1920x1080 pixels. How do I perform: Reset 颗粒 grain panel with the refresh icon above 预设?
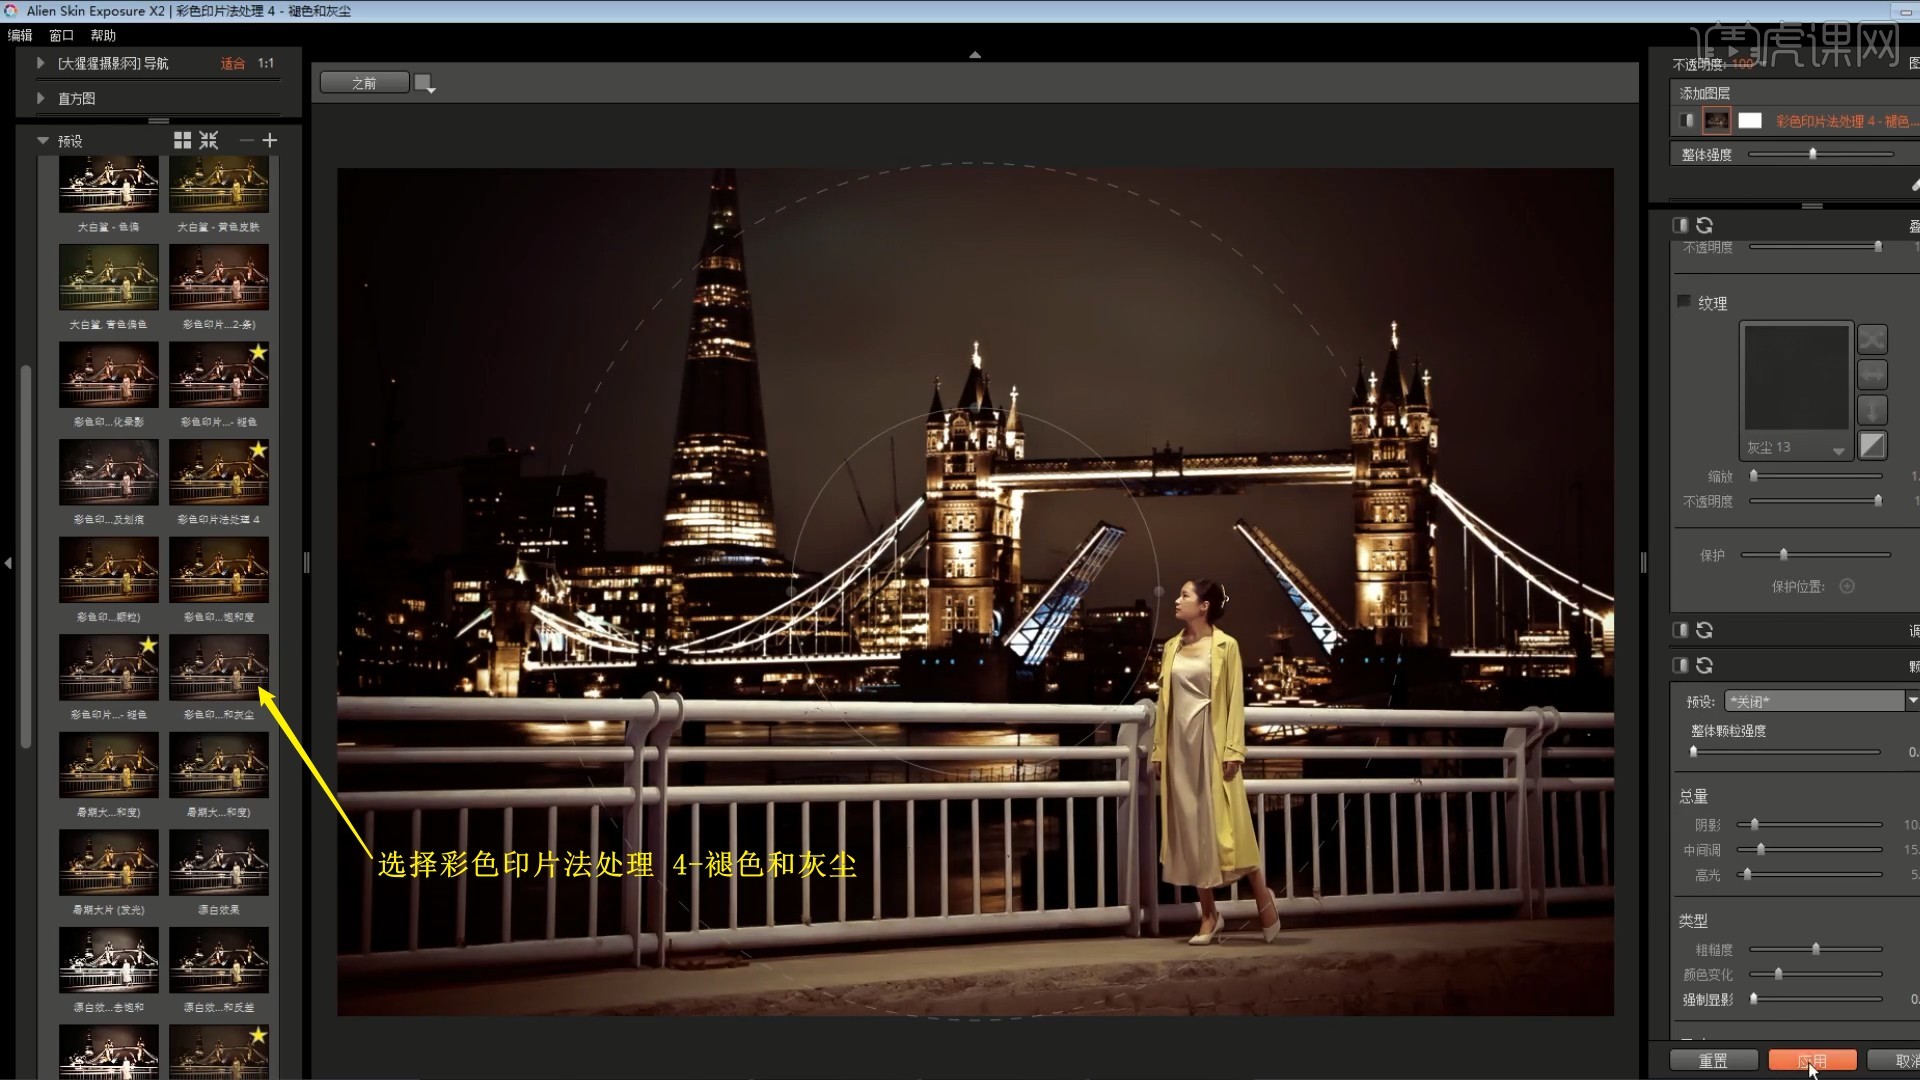pyautogui.click(x=1705, y=665)
